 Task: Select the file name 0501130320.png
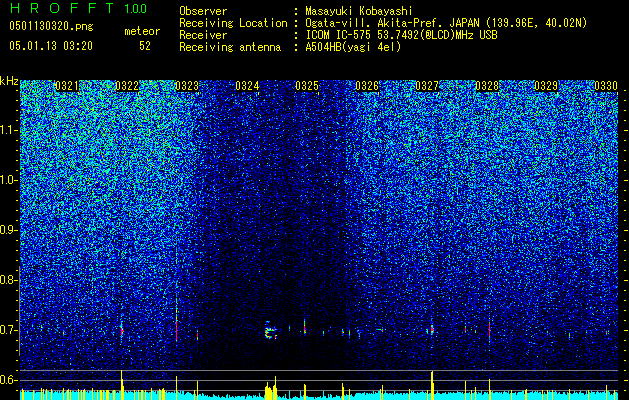click(51, 26)
